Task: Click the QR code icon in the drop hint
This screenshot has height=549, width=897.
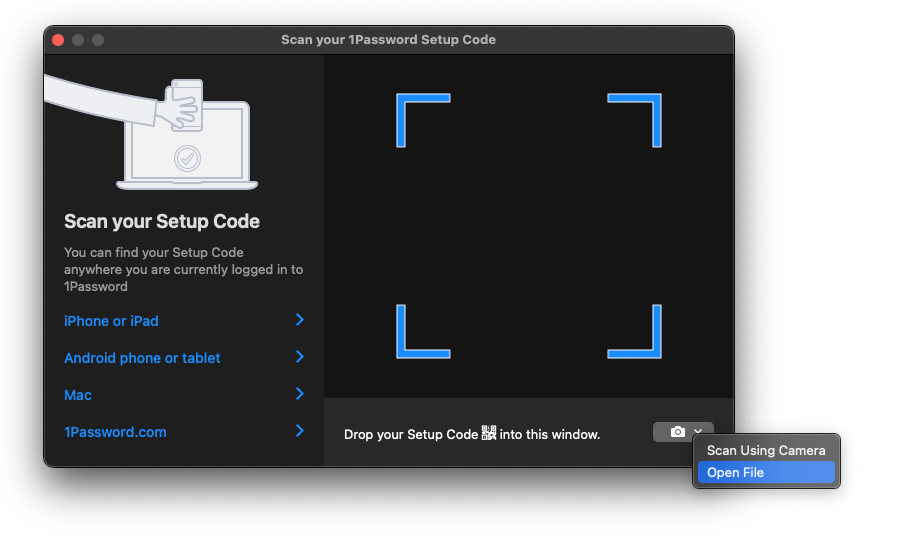Action: click(x=489, y=433)
